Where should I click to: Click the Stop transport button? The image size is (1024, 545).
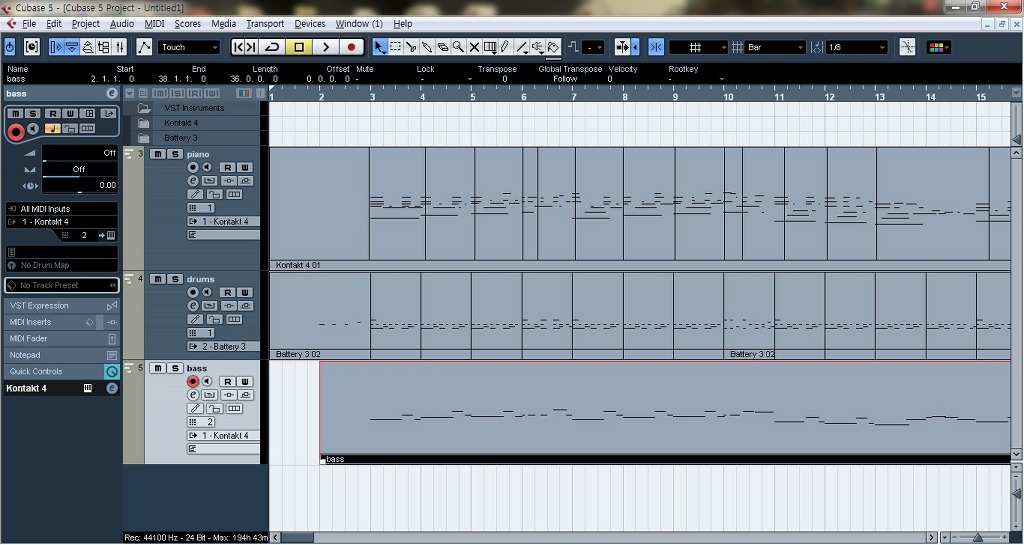299,47
